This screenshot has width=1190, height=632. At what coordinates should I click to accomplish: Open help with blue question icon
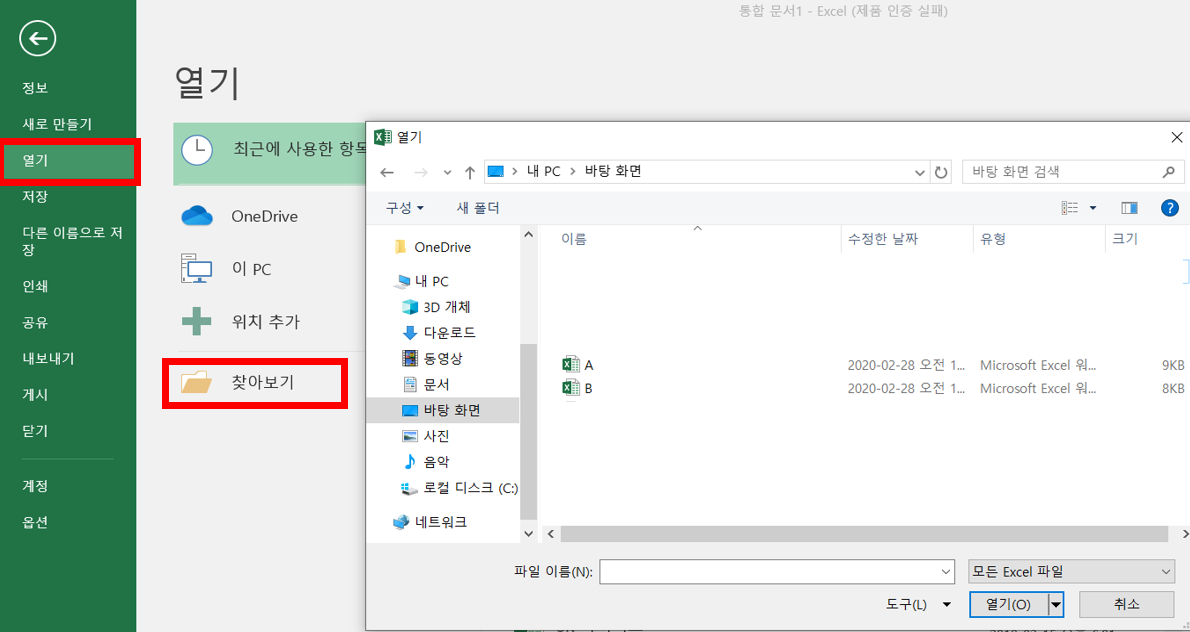pos(1170,208)
